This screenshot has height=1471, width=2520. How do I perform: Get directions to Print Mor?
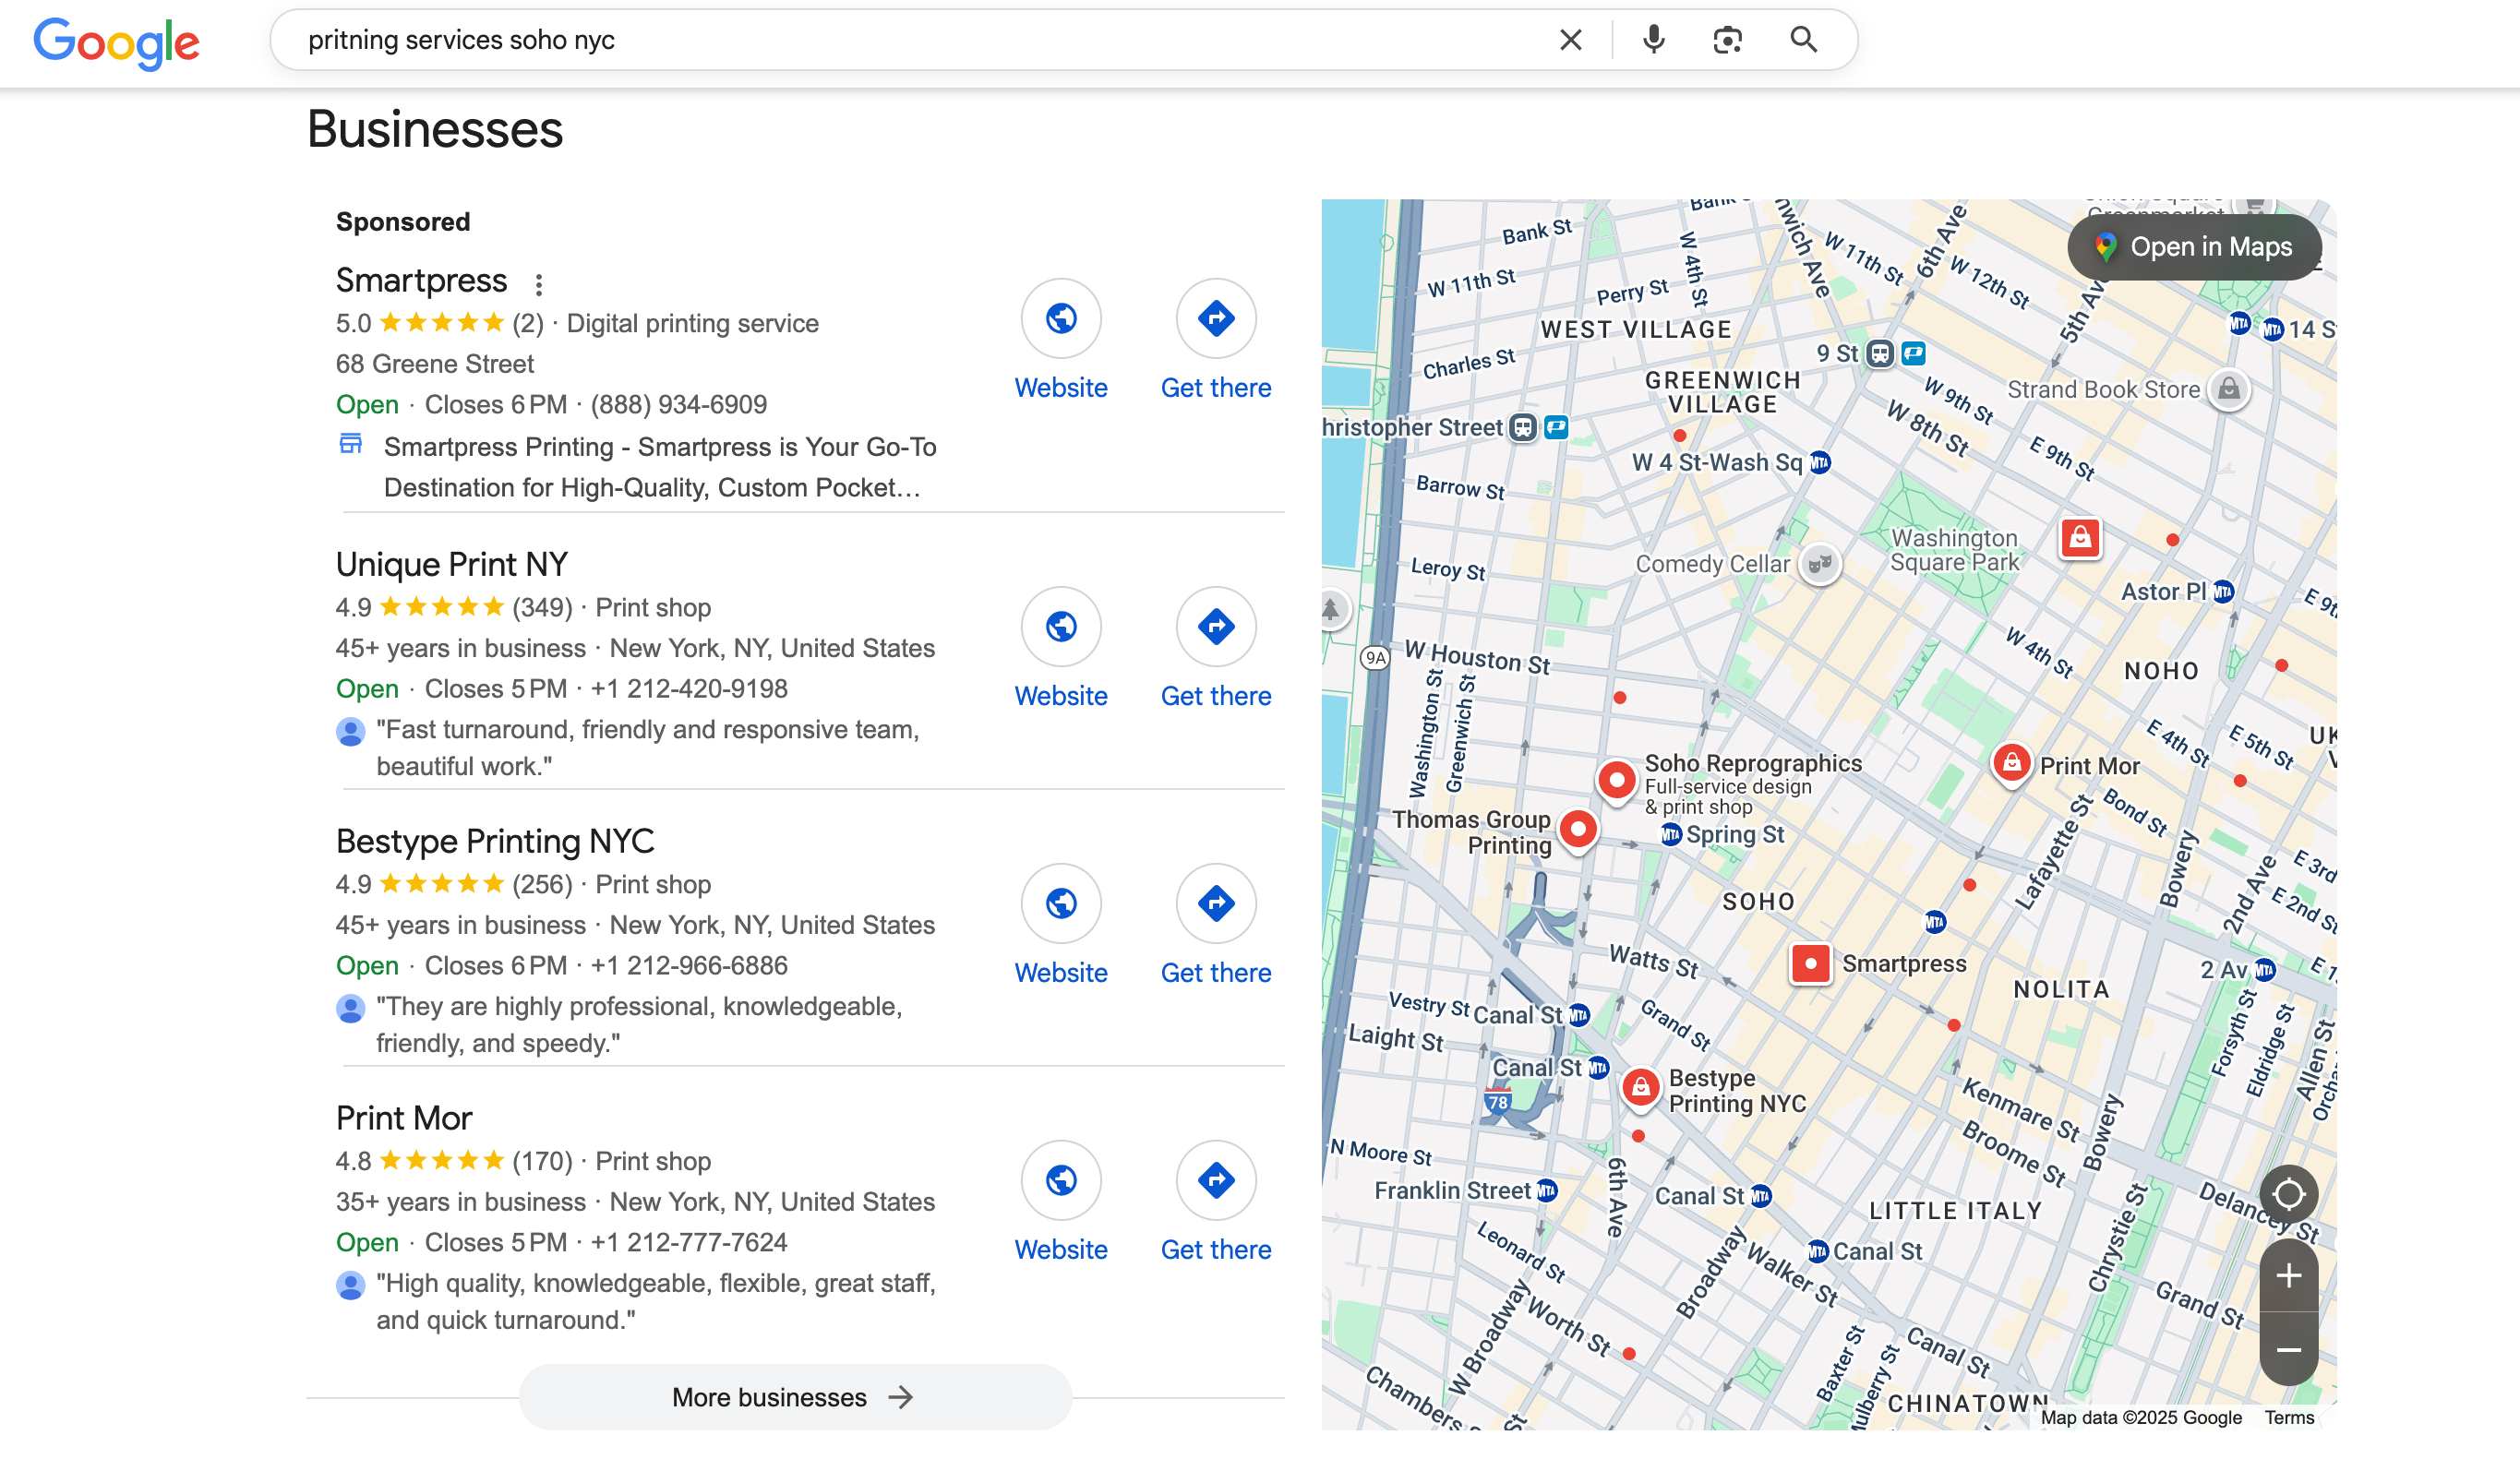(x=1215, y=1181)
